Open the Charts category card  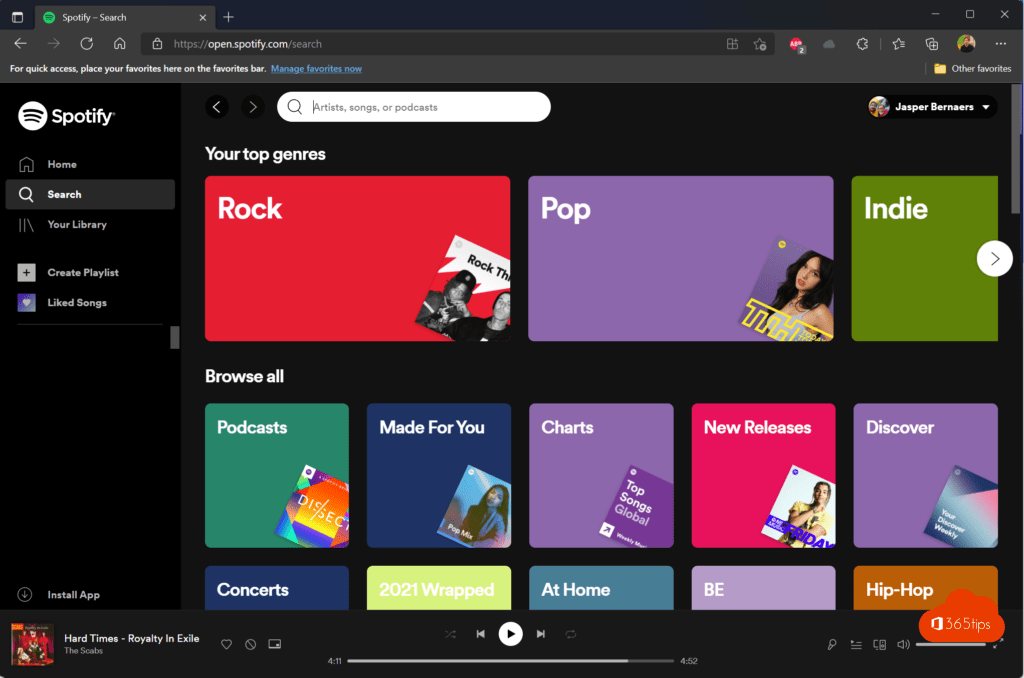click(601, 475)
